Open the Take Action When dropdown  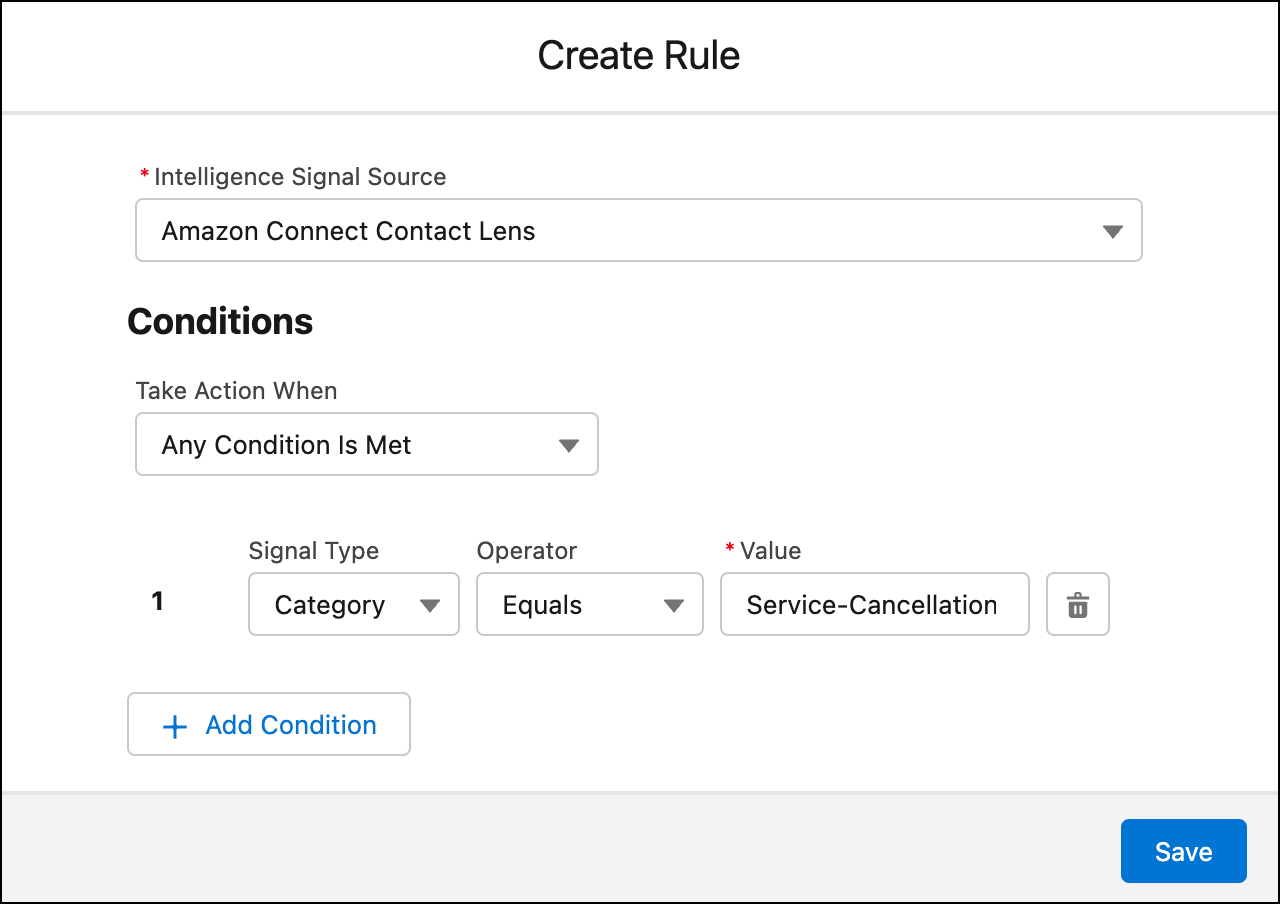(x=367, y=444)
